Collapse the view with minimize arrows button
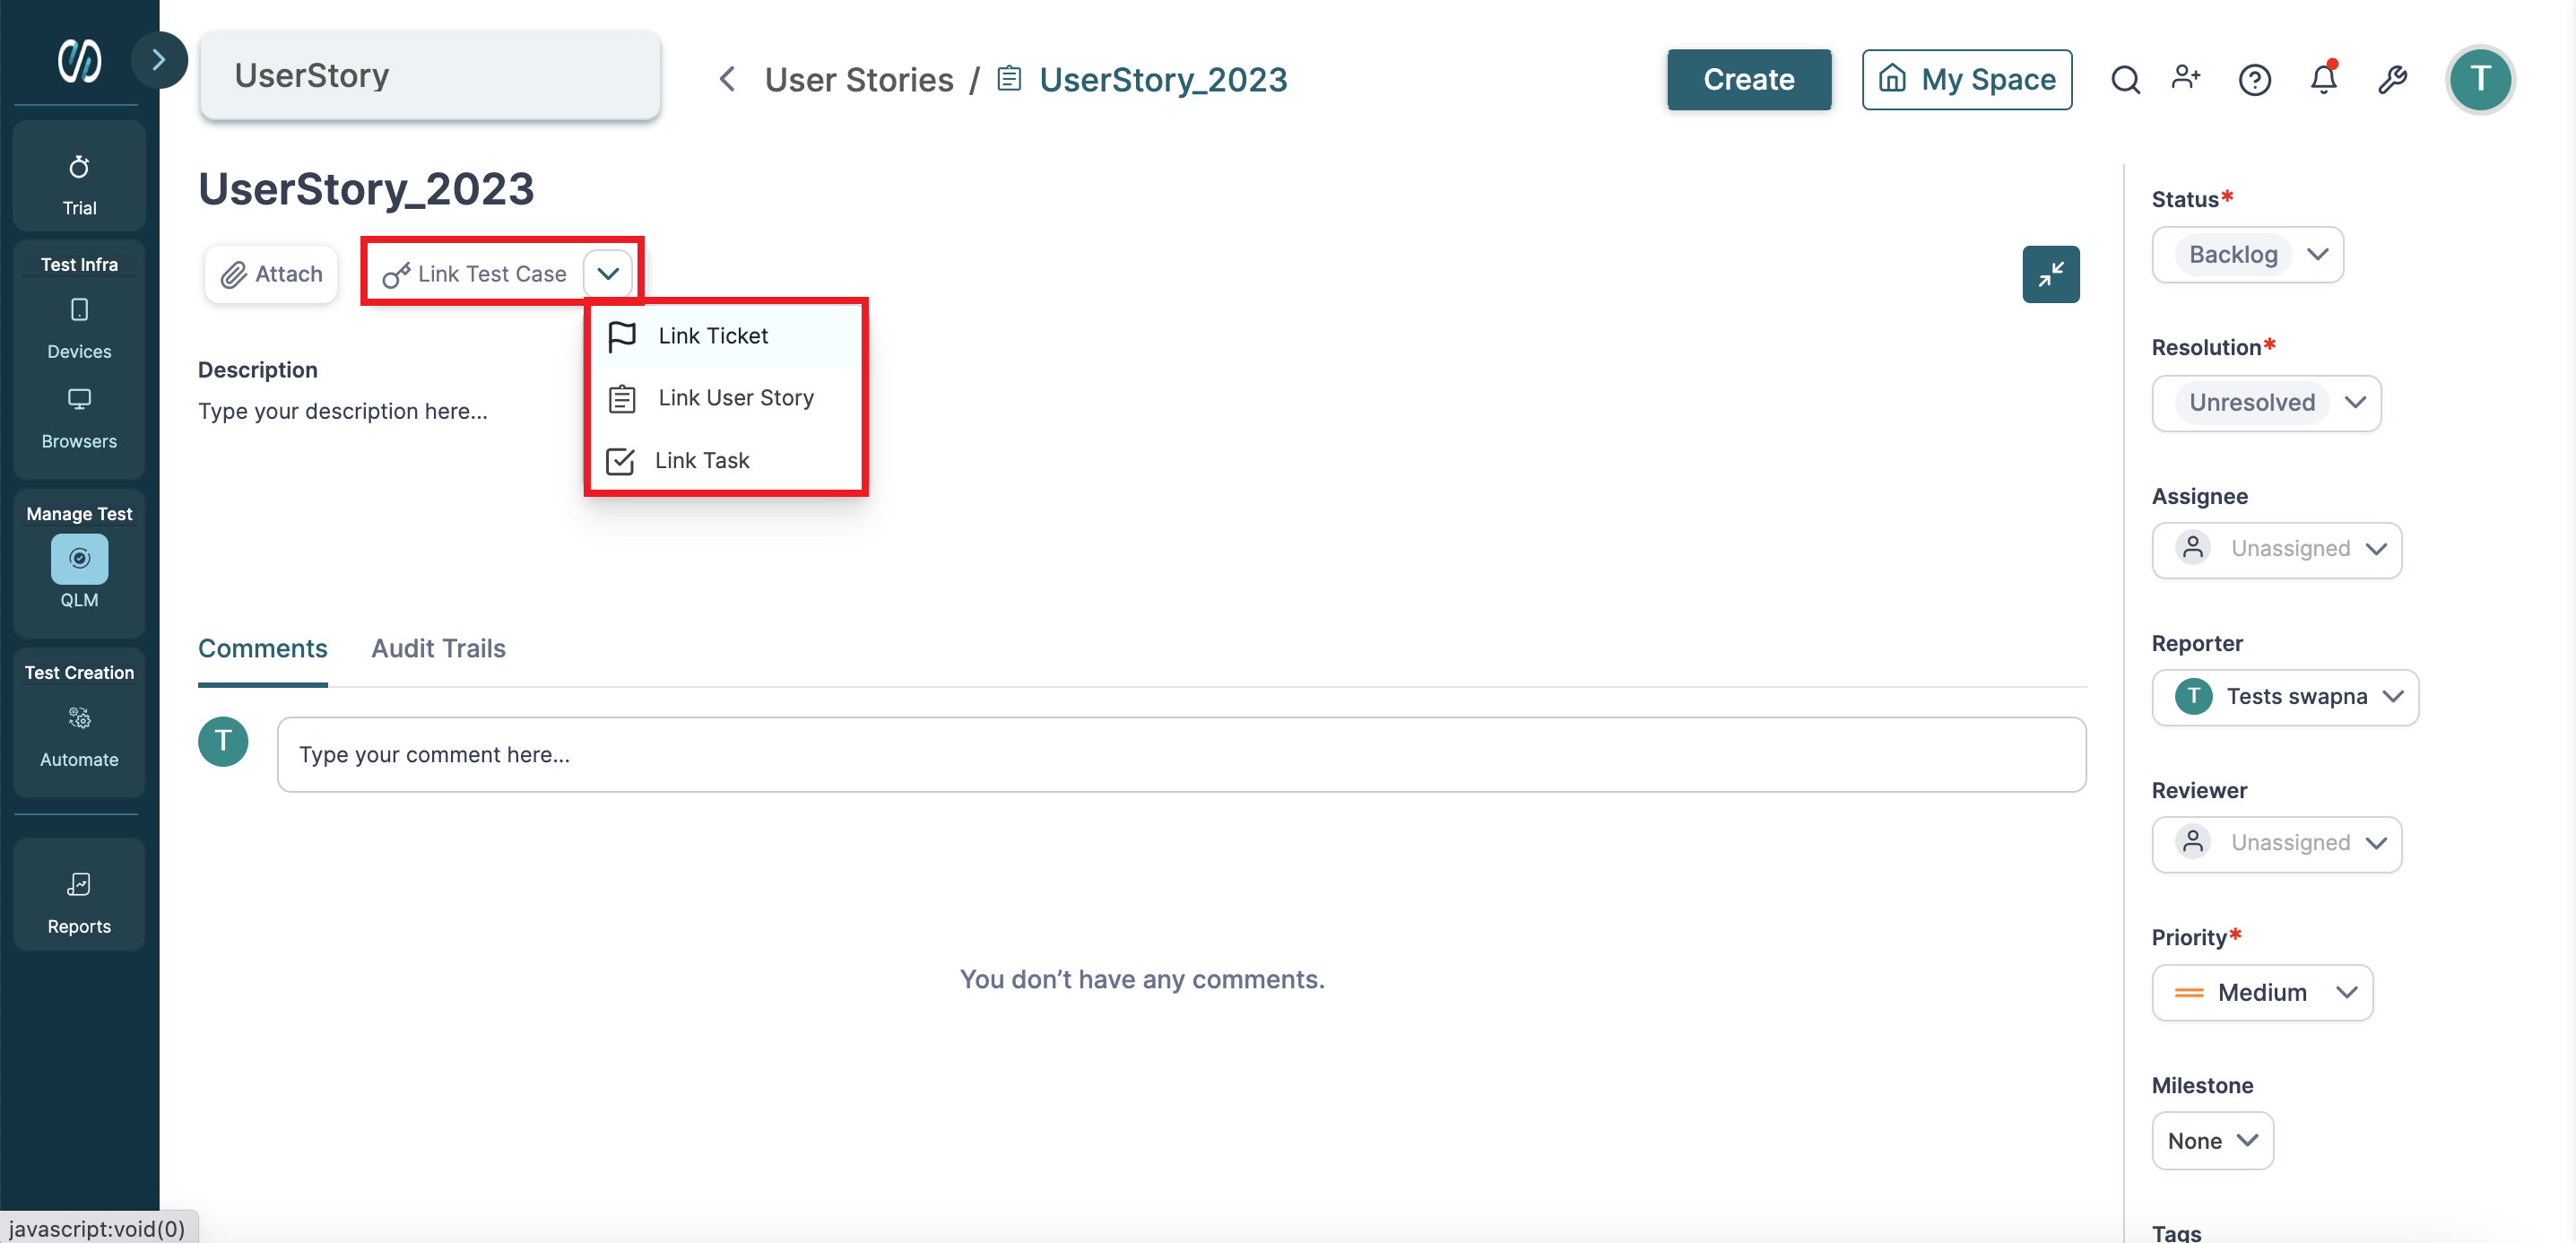Viewport: 2576px width, 1243px height. click(2051, 274)
